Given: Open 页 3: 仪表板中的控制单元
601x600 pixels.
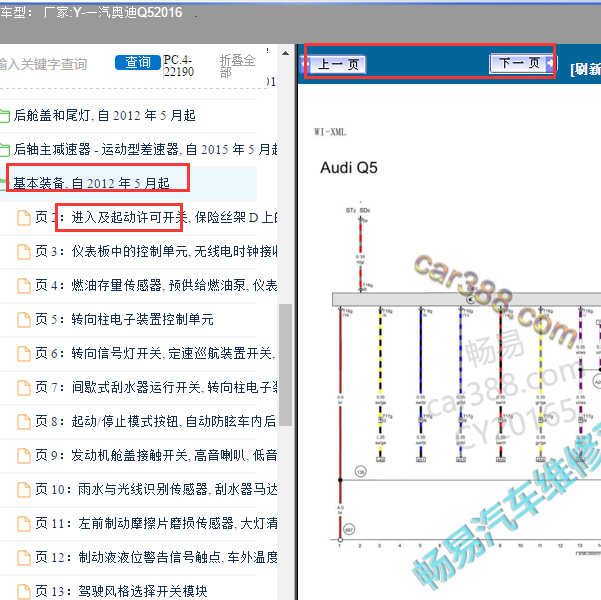Looking at the screenshot, I should [x=156, y=252].
